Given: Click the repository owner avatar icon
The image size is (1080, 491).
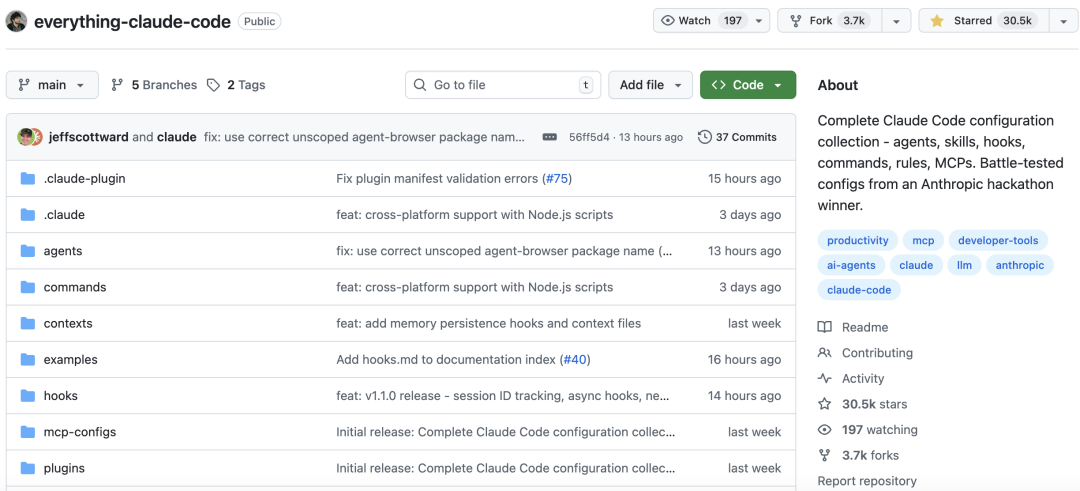Looking at the screenshot, I should tap(17, 21).
